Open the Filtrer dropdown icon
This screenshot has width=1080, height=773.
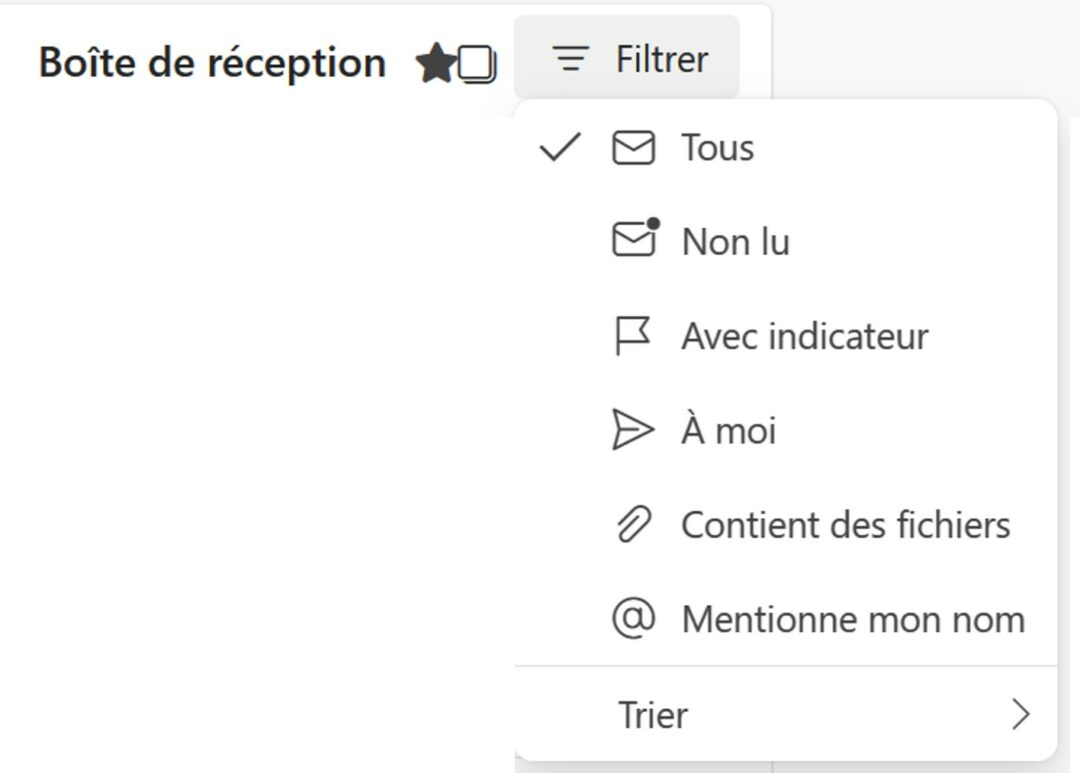tap(570, 58)
